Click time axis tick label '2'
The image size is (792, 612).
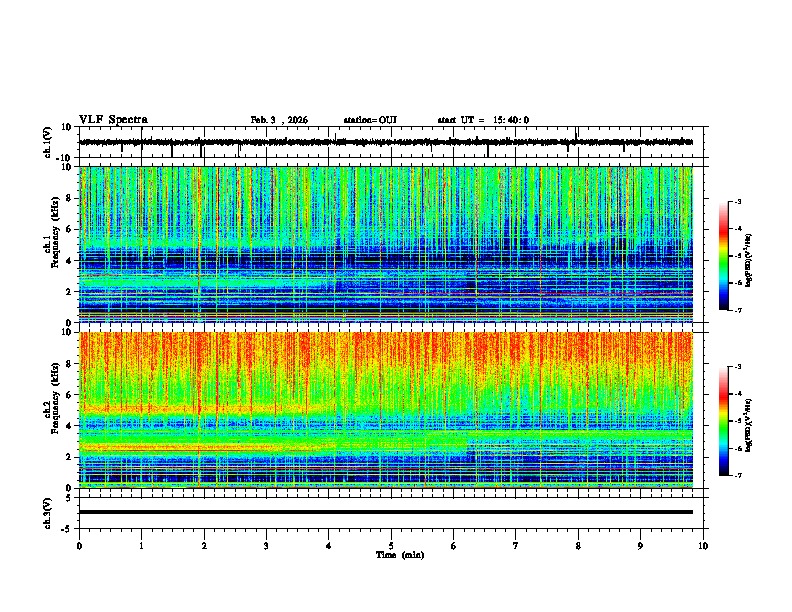coord(204,546)
